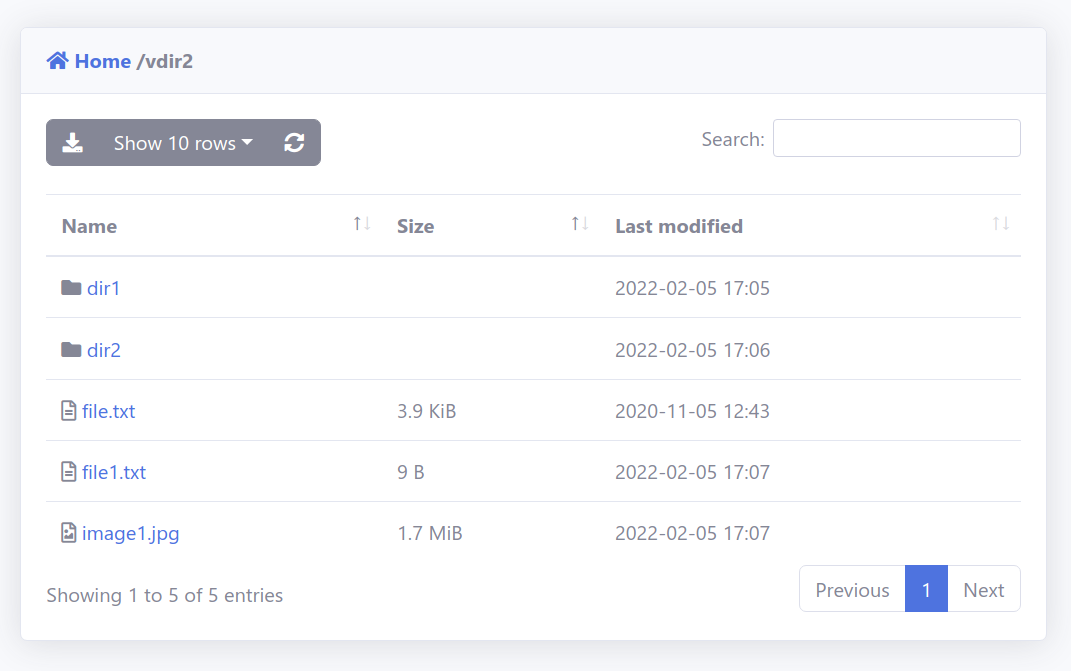
Task: Toggle sorting on the Name column
Action: (360, 223)
